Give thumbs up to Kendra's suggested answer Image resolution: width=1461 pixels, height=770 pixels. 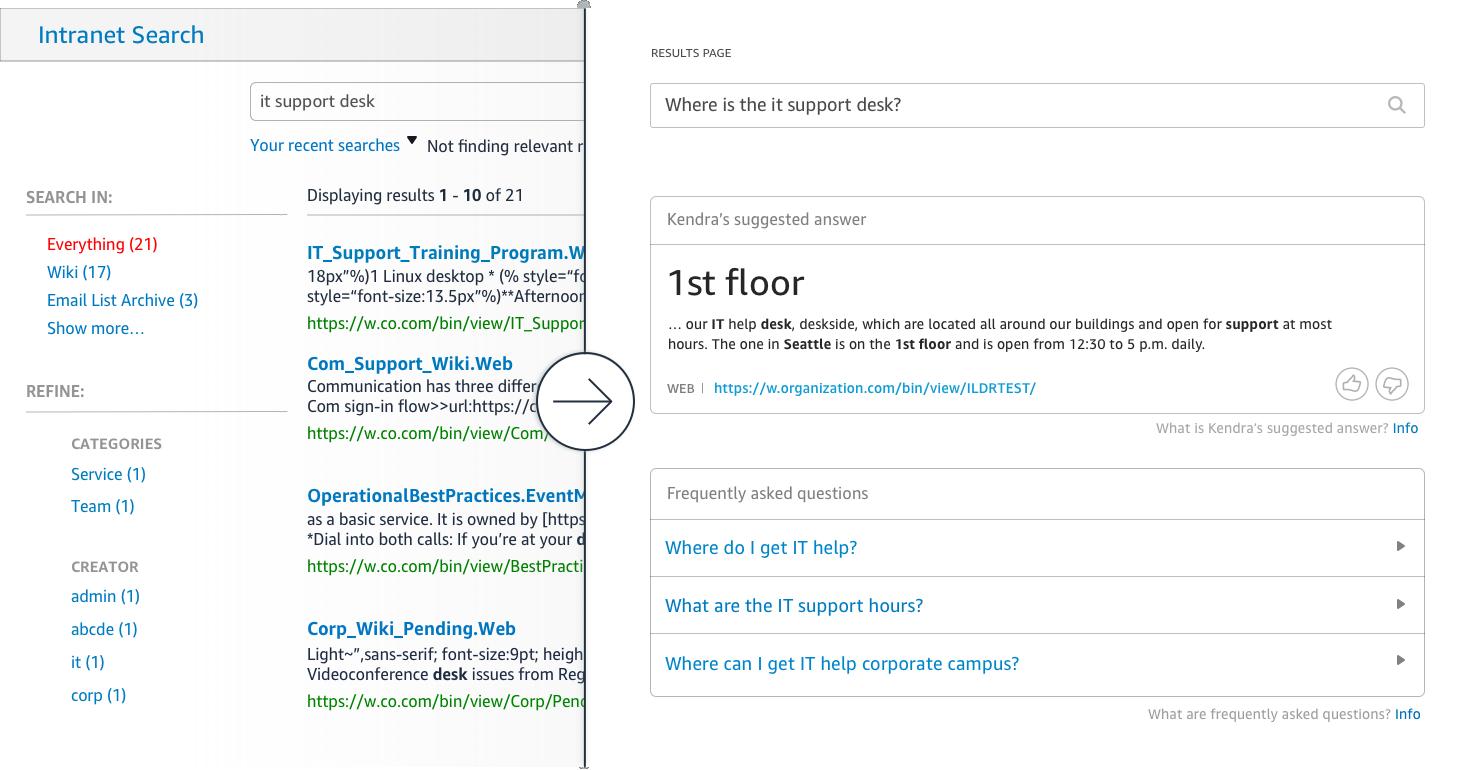tap(1352, 384)
